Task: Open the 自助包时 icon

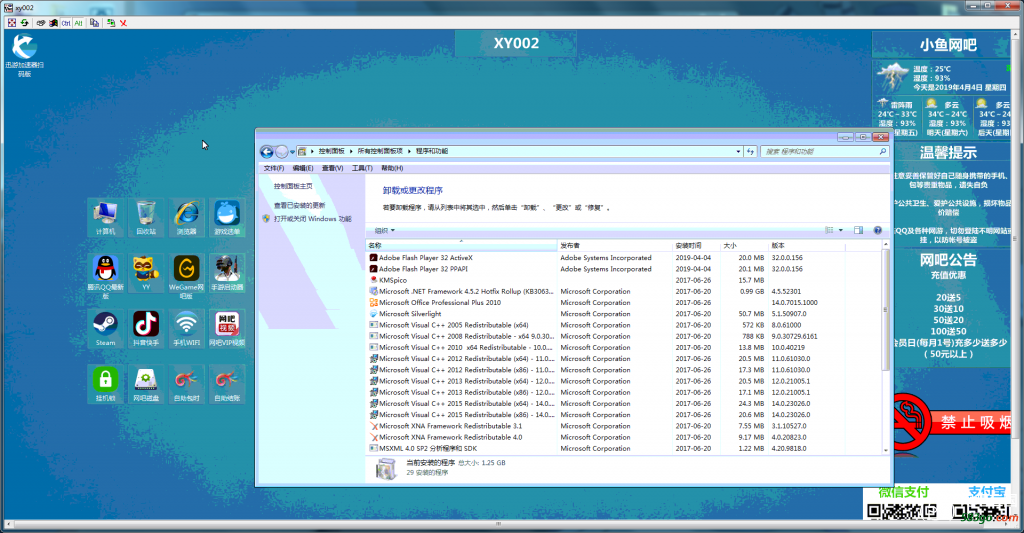Action: point(186,383)
